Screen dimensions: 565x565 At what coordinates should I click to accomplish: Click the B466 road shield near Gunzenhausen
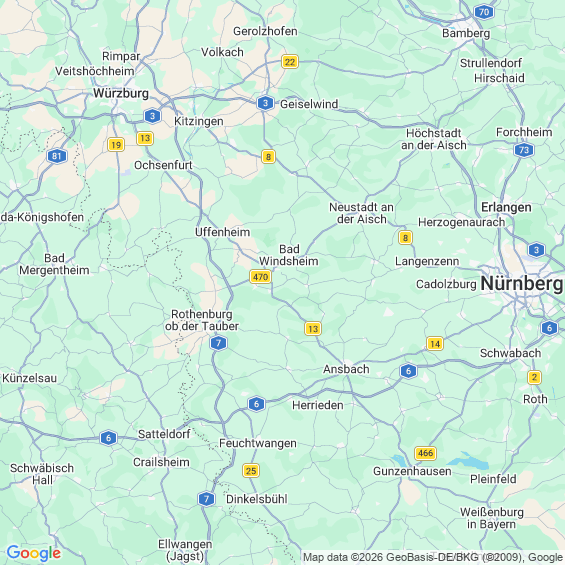[x=426, y=453]
